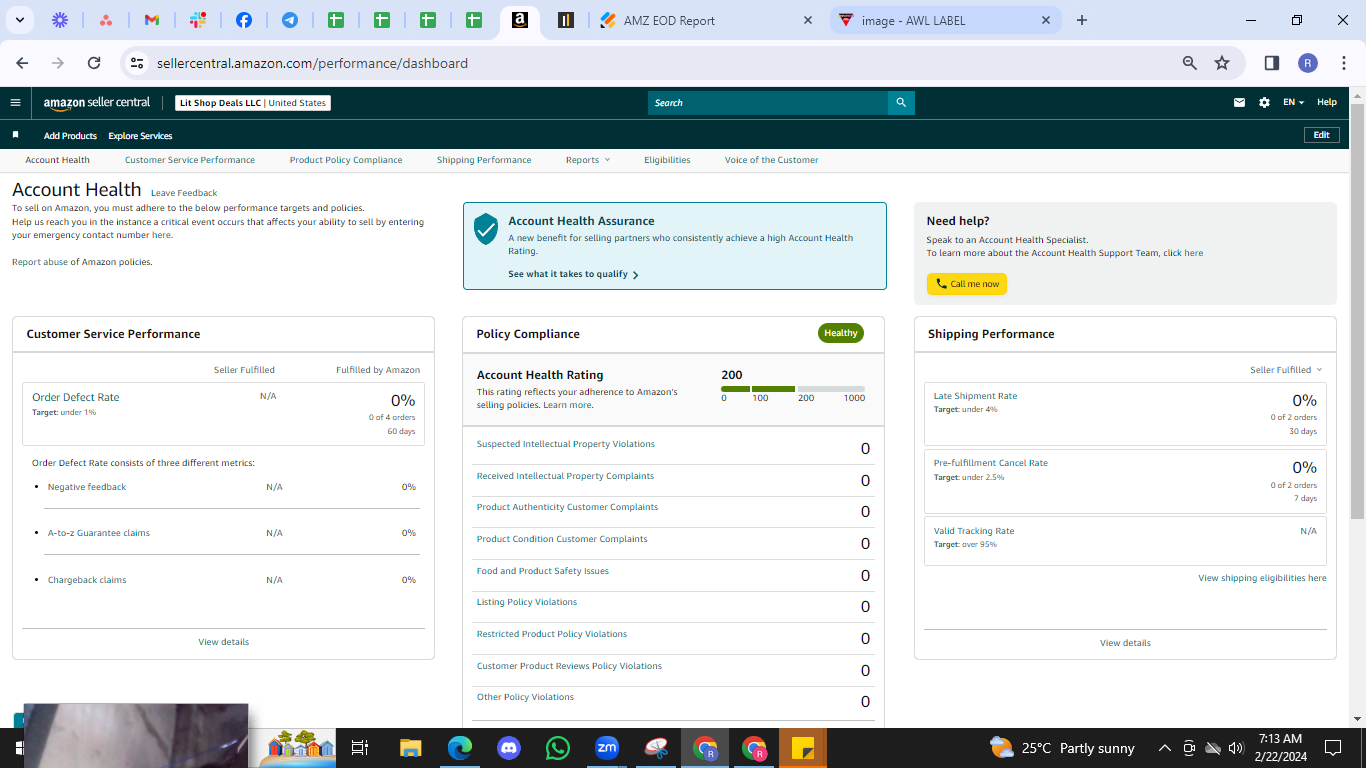Expand See what it takes to qualify
This screenshot has height=768, width=1366.
coord(573,274)
